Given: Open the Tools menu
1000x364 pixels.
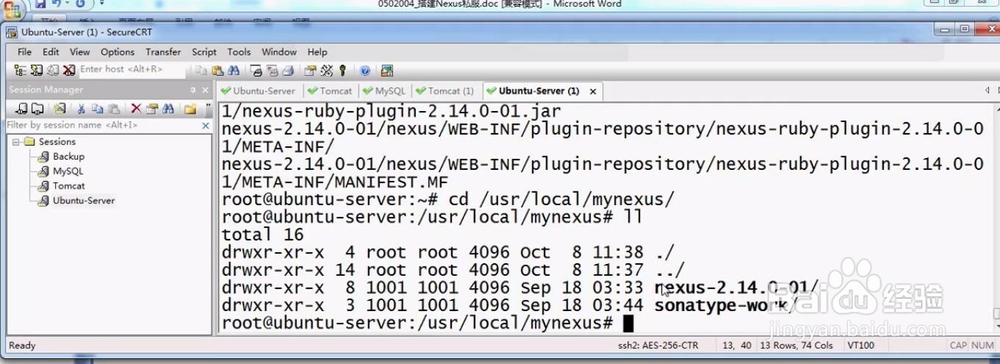Looking at the screenshot, I should click(239, 52).
